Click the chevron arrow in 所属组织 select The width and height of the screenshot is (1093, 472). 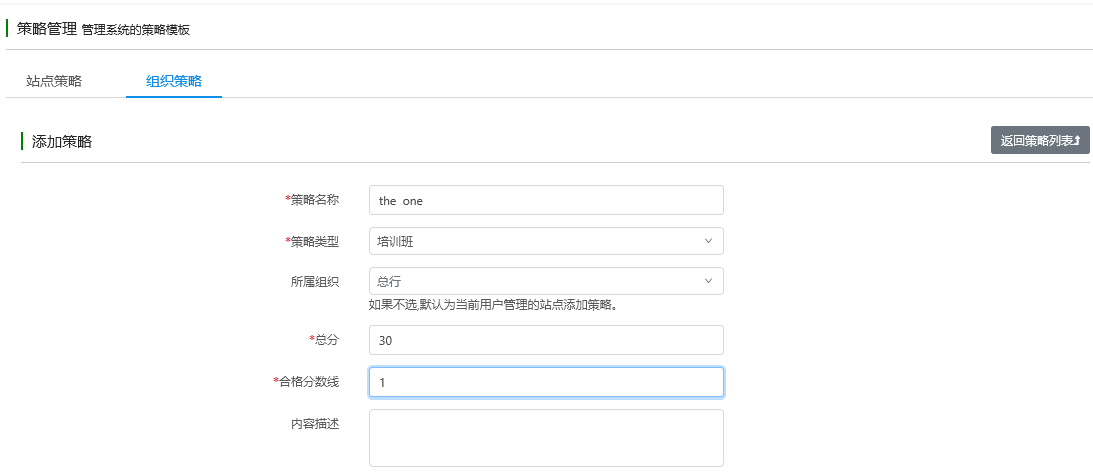(x=708, y=281)
